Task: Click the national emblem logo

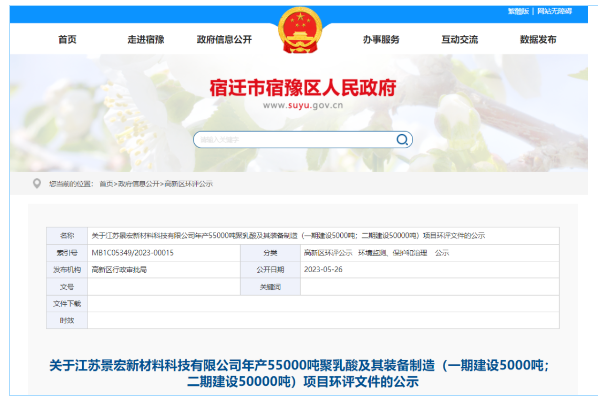Action: click(300, 31)
